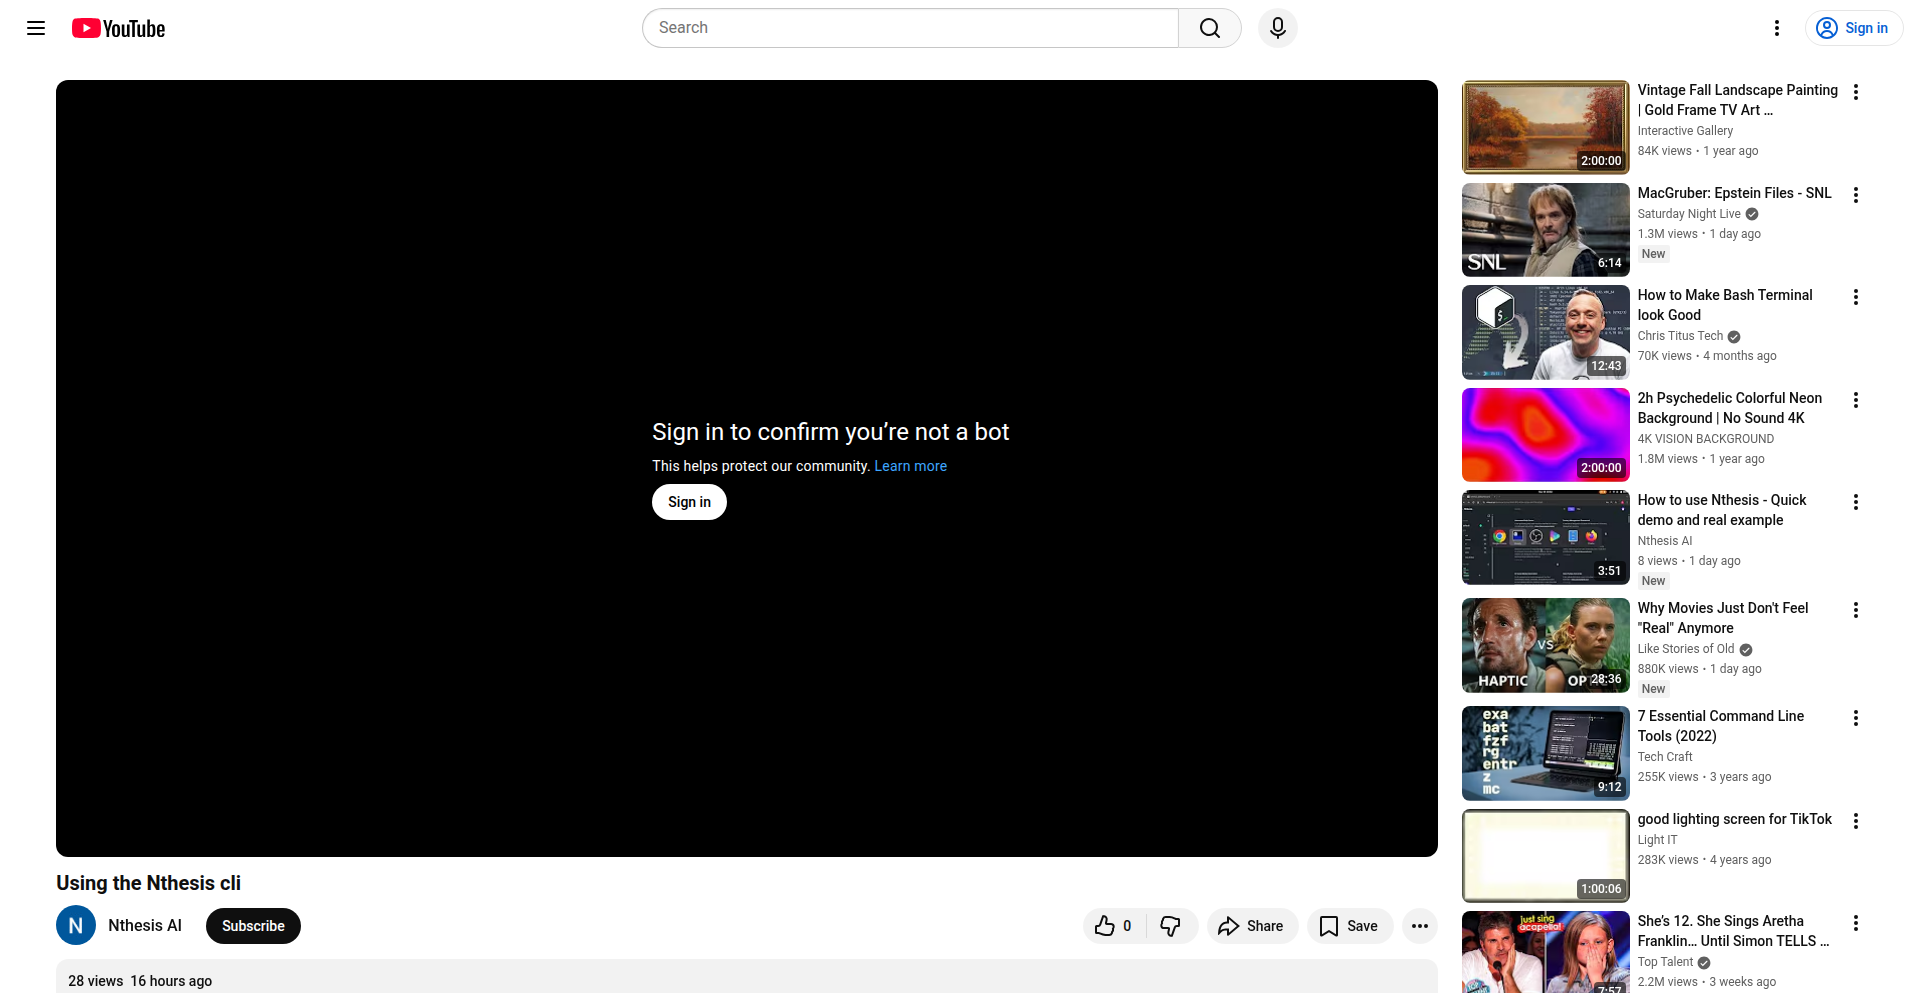Viewport: 1920px width, 993px height.
Task: Open more actions ellipsis below video
Action: coord(1420,926)
